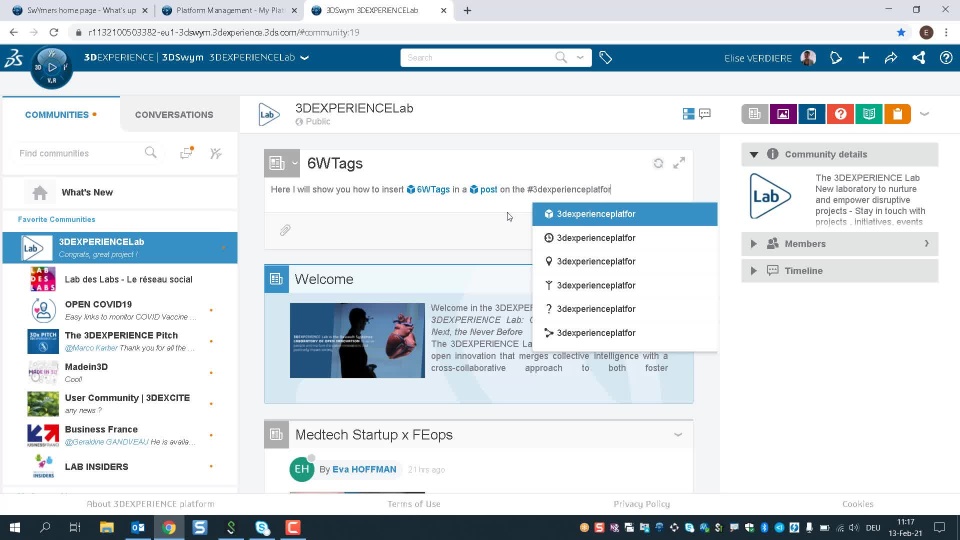
Task: Expand the 6WTags post editor to fullscreen
Action: (679, 163)
